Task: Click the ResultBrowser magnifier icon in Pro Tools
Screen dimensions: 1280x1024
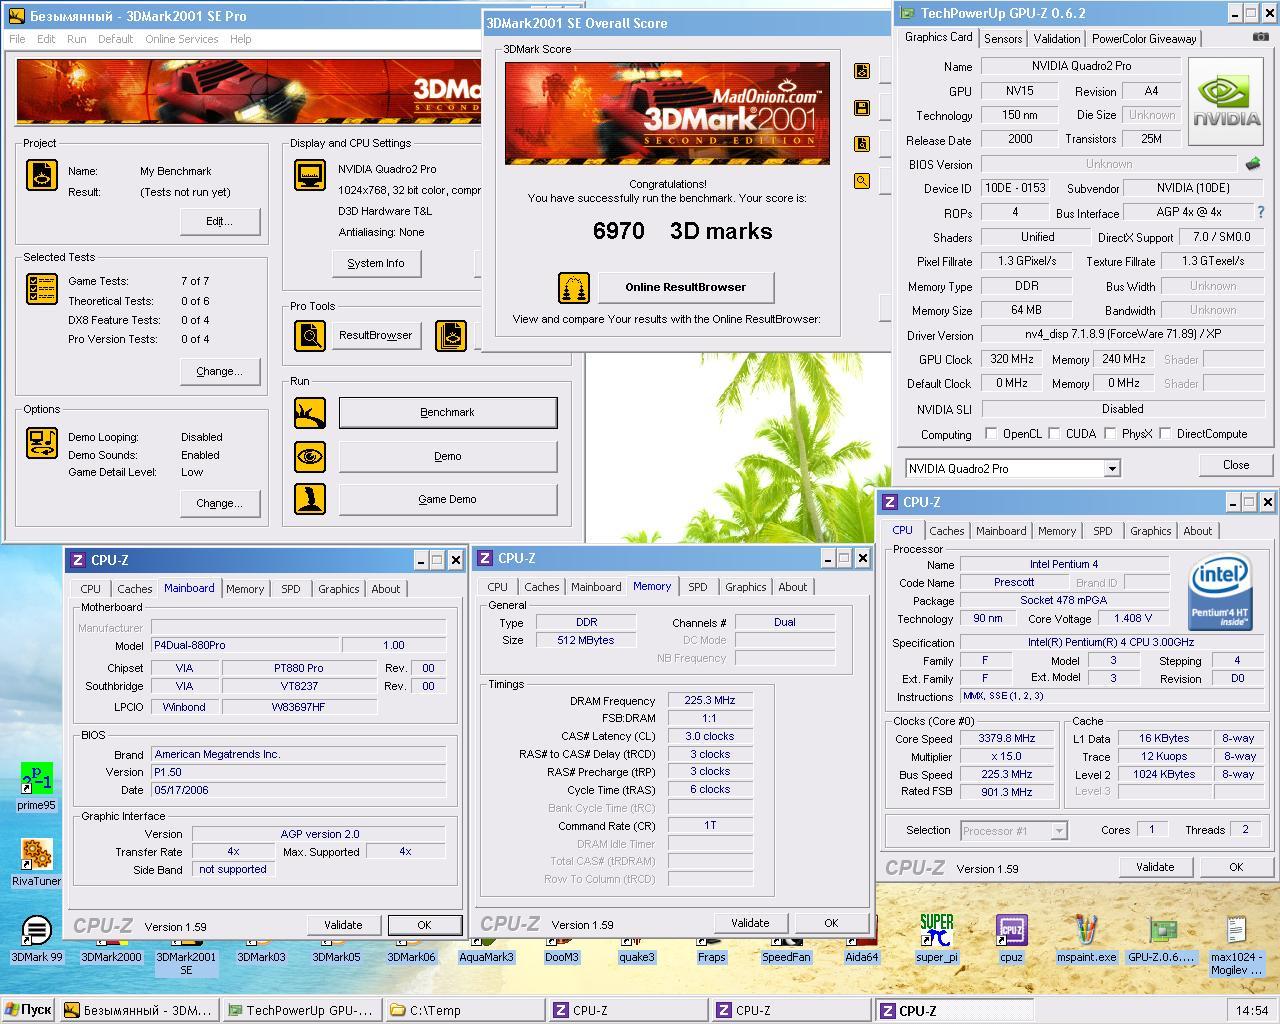Action: 310,336
